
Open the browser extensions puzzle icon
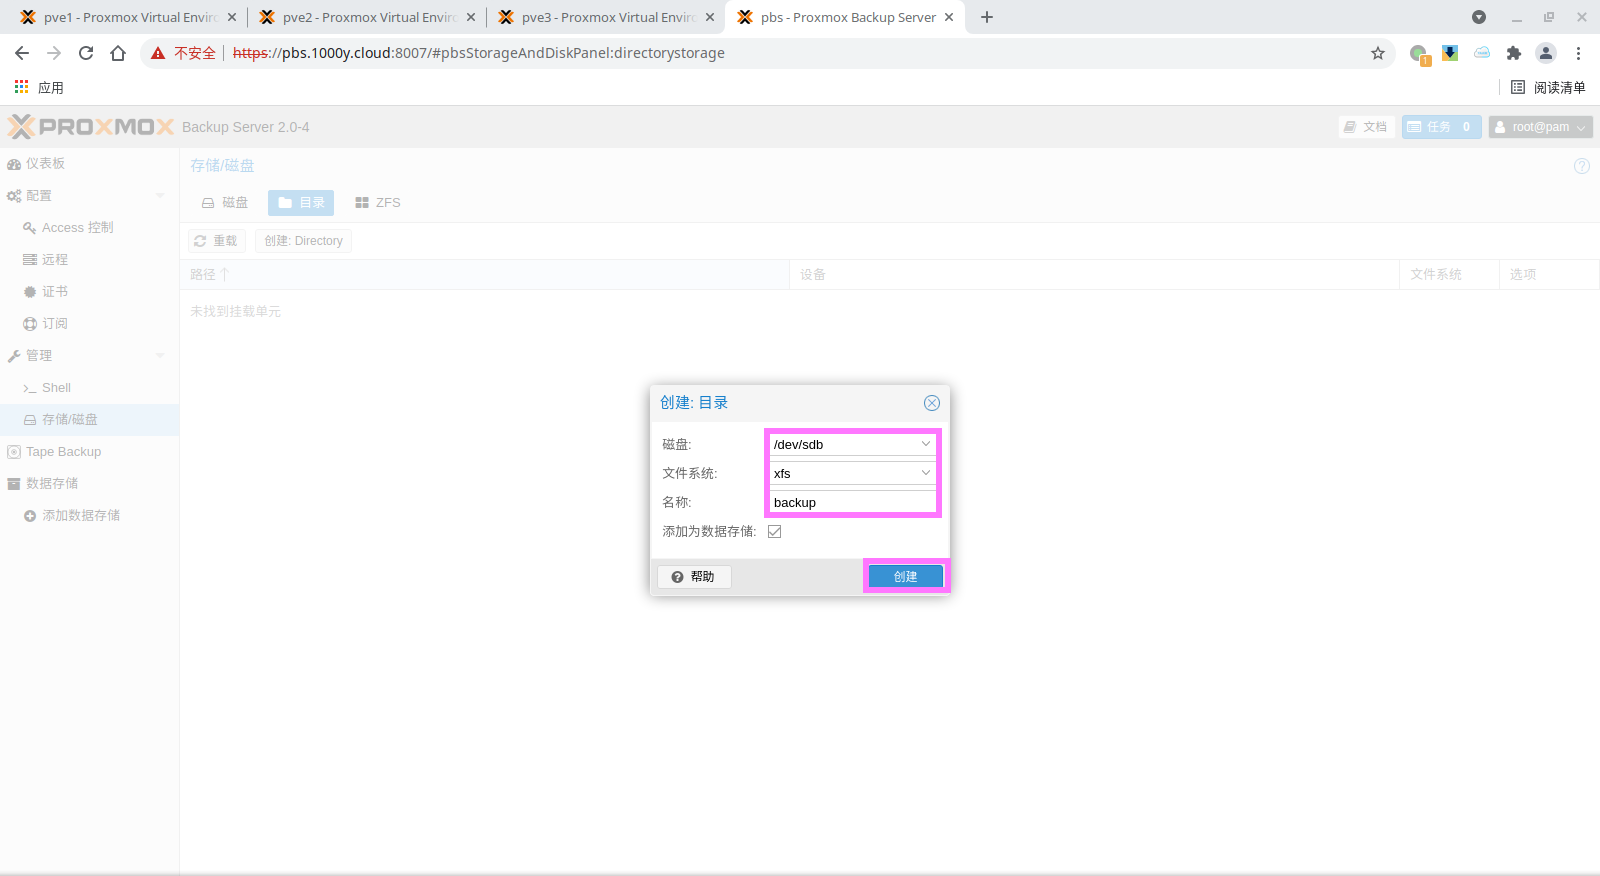tap(1514, 53)
